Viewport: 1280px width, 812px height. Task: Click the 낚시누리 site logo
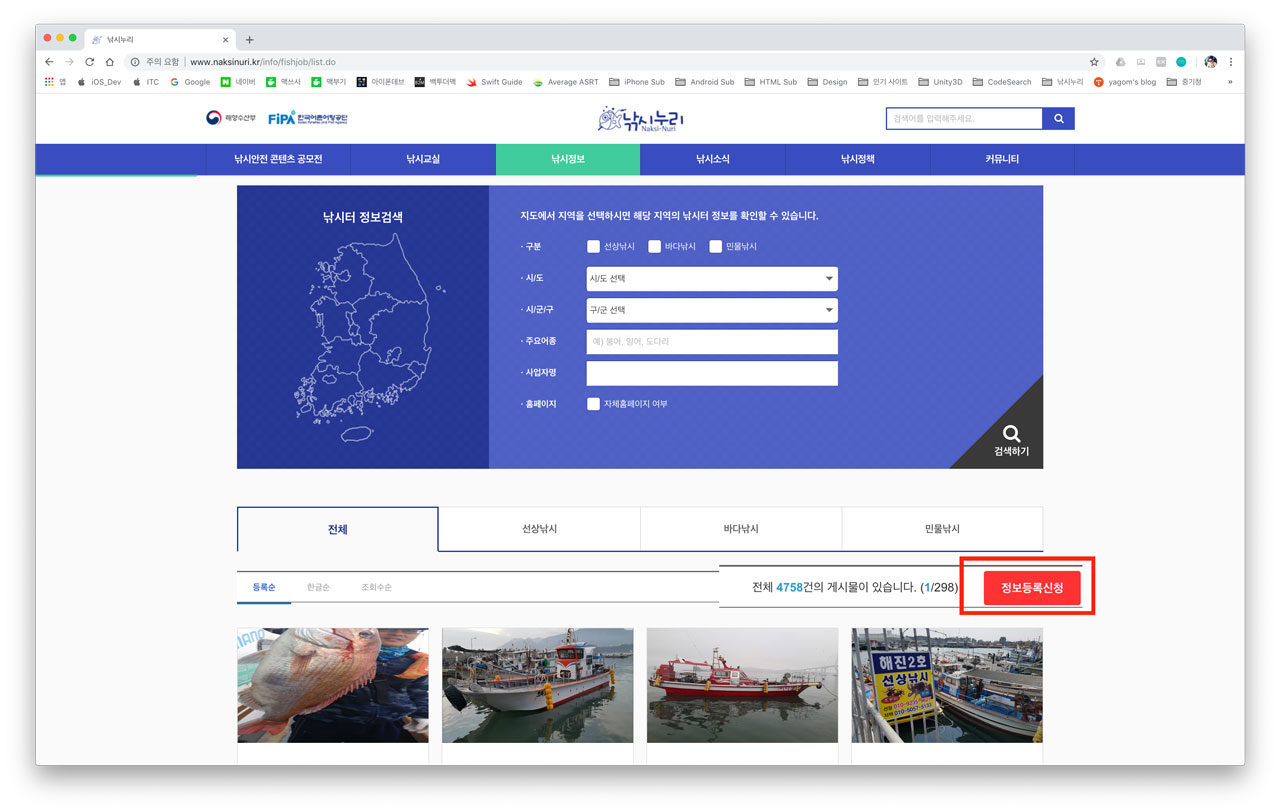(x=641, y=119)
